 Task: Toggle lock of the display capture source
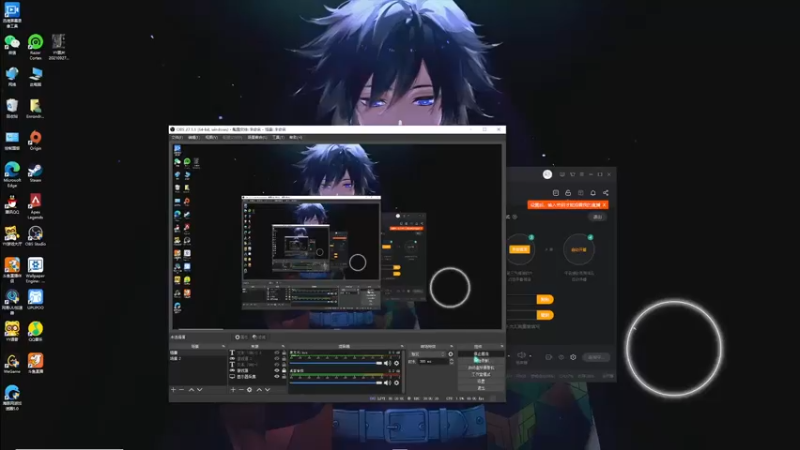tap(284, 377)
